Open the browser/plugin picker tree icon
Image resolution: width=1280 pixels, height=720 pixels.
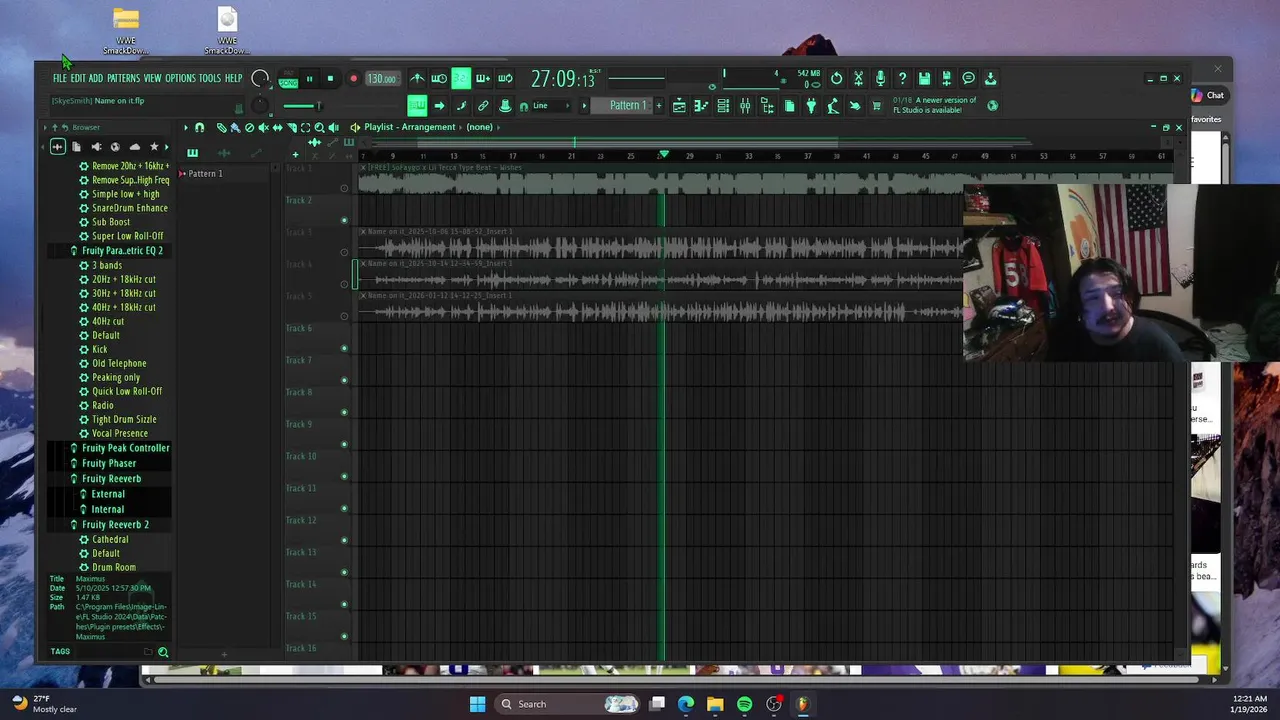tap(767, 106)
